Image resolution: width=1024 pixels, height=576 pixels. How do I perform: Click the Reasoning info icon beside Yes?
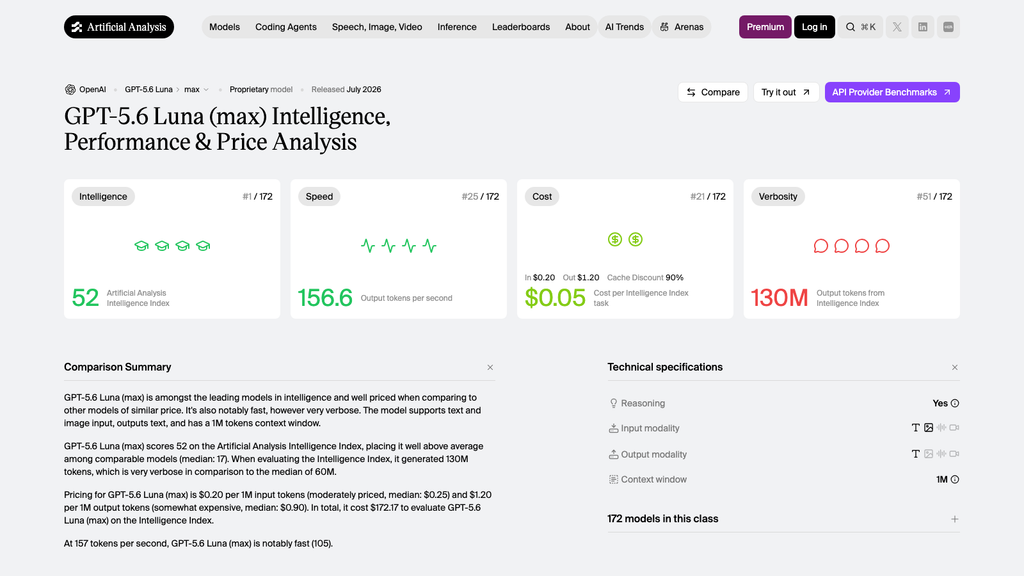pyautogui.click(x=955, y=403)
